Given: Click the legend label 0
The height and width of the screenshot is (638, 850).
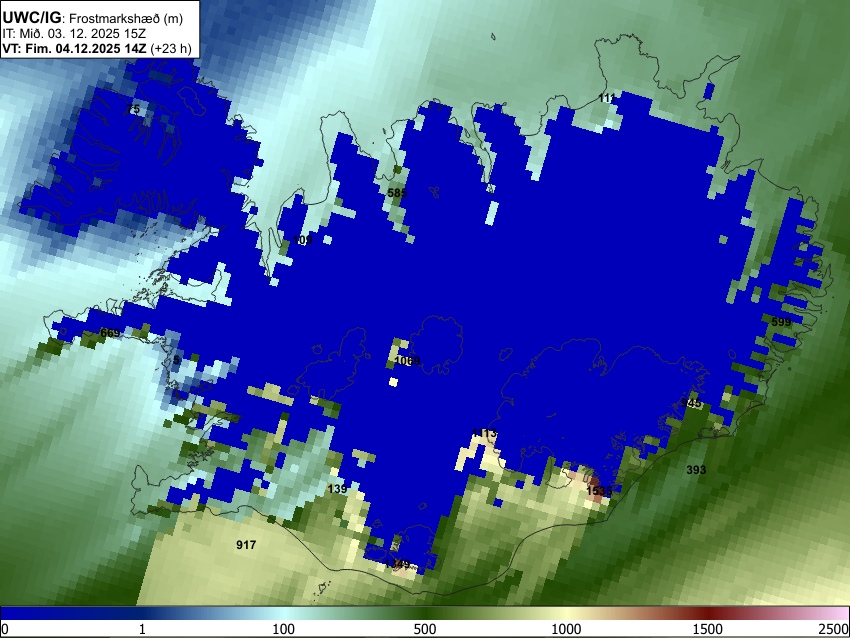Looking at the screenshot, I should tap(5, 629).
